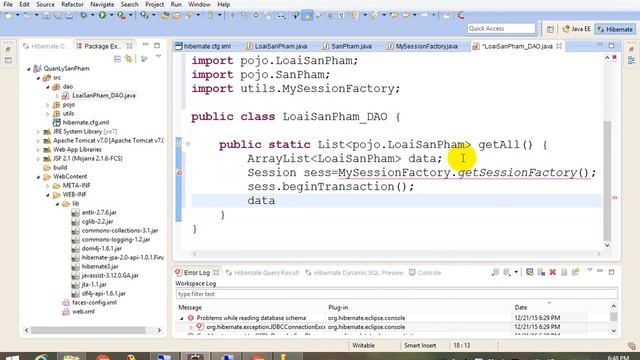Toggle Link with Editor in Package Explorer
640x360 pixels.
tap(129, 59)
